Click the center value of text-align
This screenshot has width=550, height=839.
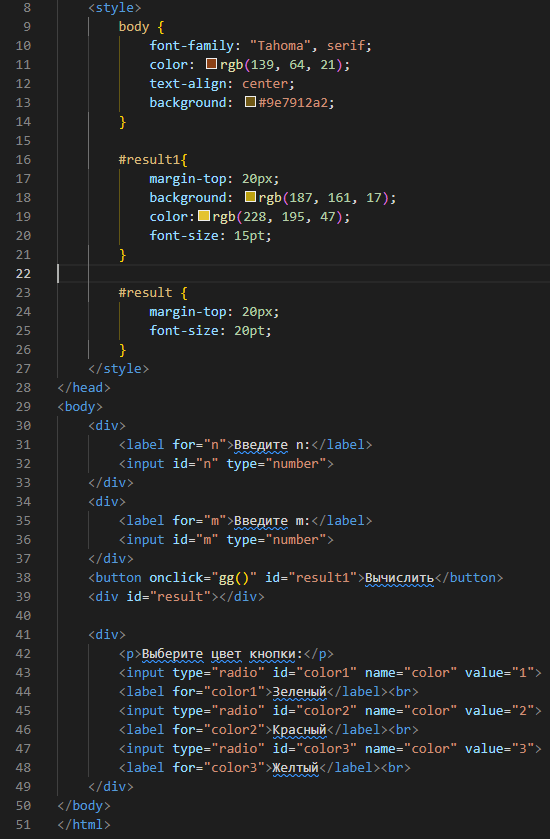[265, 83]
